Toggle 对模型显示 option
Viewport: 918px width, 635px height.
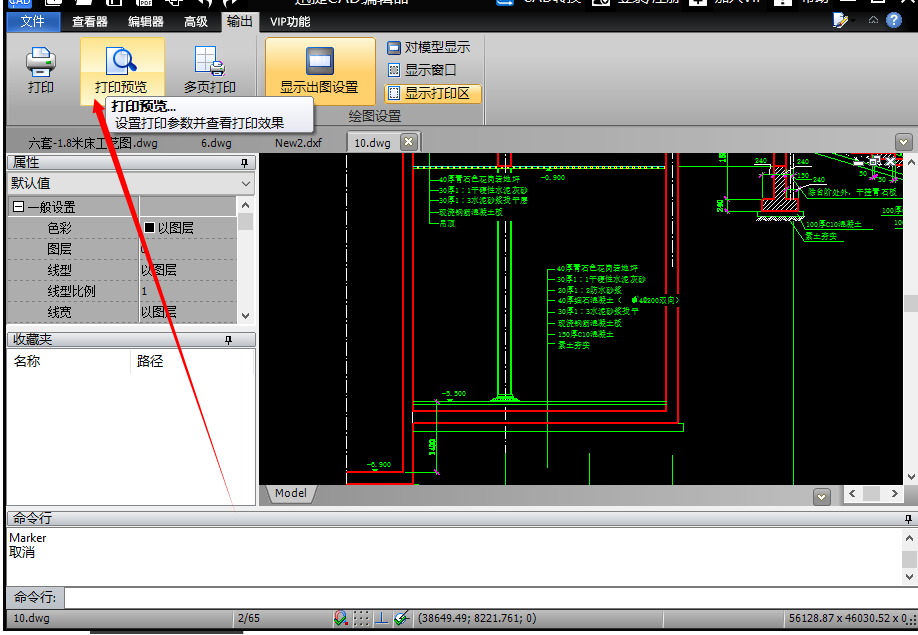tap(429, 47)
